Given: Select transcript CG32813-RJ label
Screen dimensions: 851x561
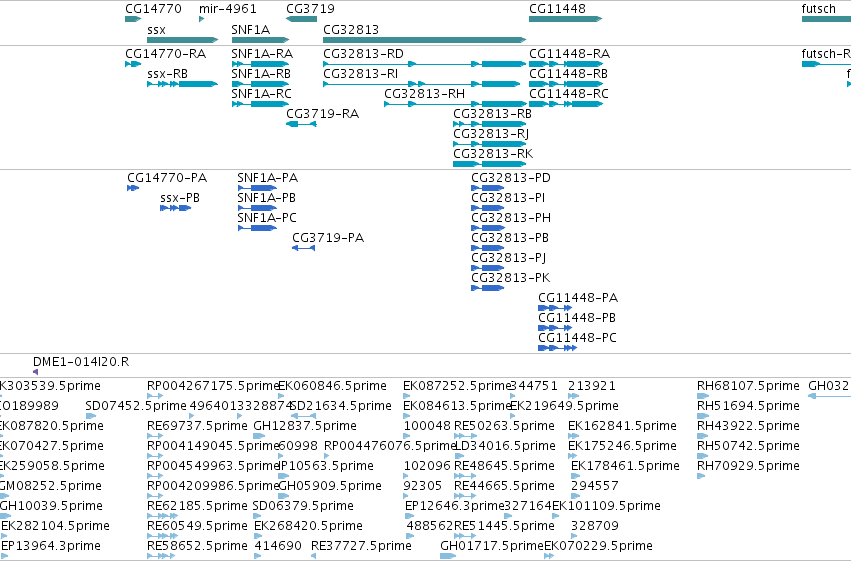Looking at the screenshot, I should click(491, 134).
